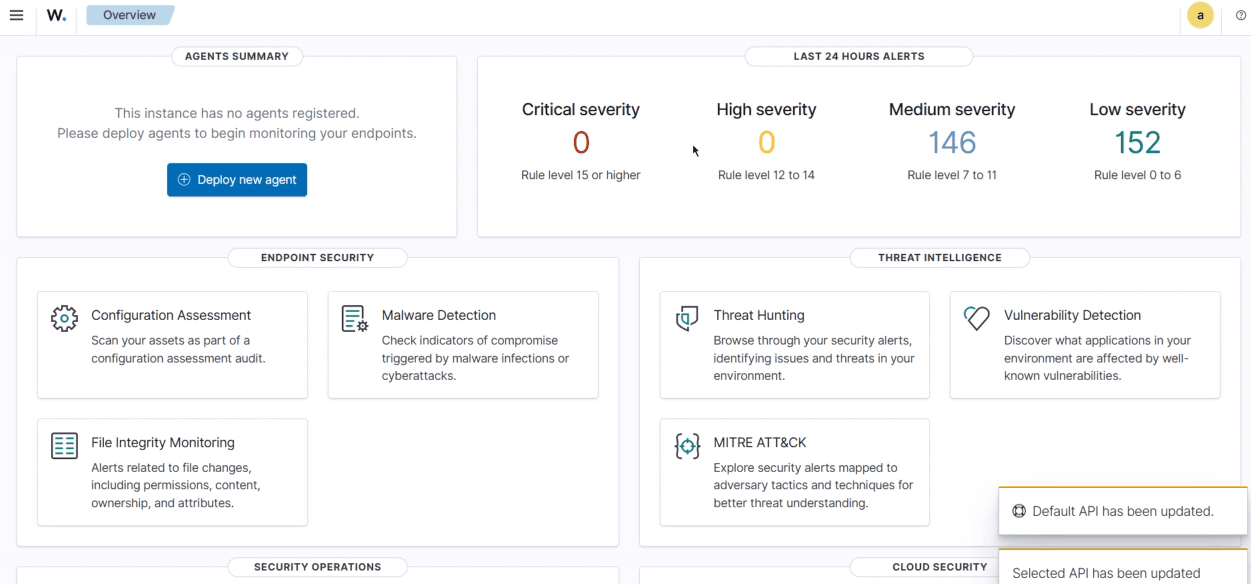Click the THREAT INTELLIGENCE section header

coord(940,257)
